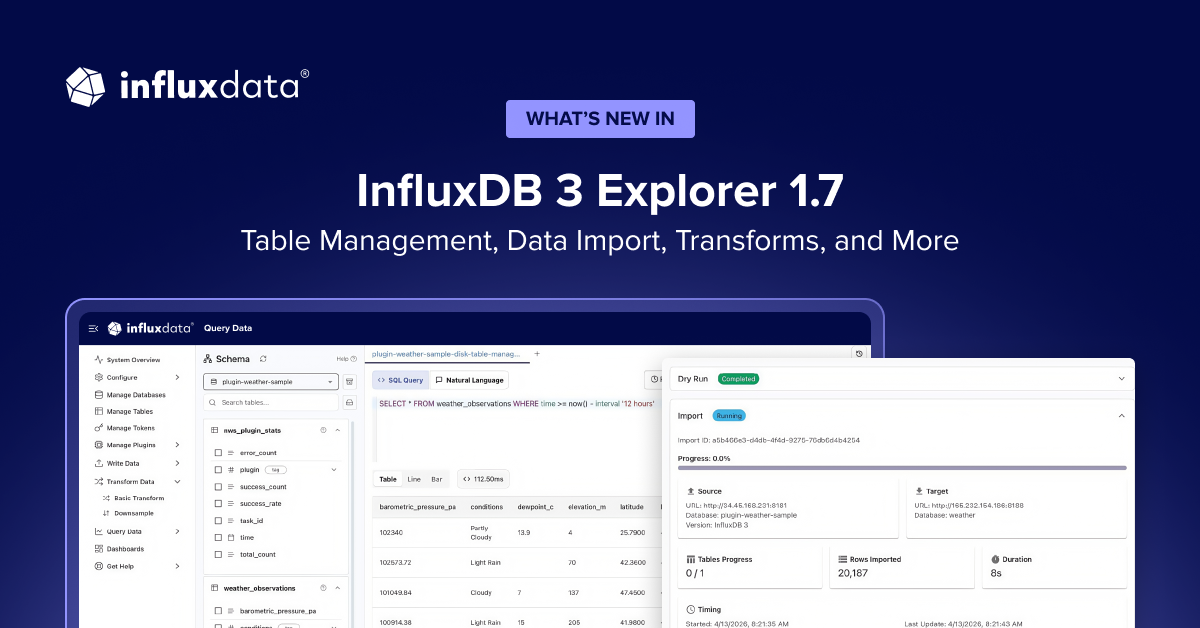The width and height of the screenshot is (1200, 628).
Task: Select the Bar chart view tab
Action: 437,479
